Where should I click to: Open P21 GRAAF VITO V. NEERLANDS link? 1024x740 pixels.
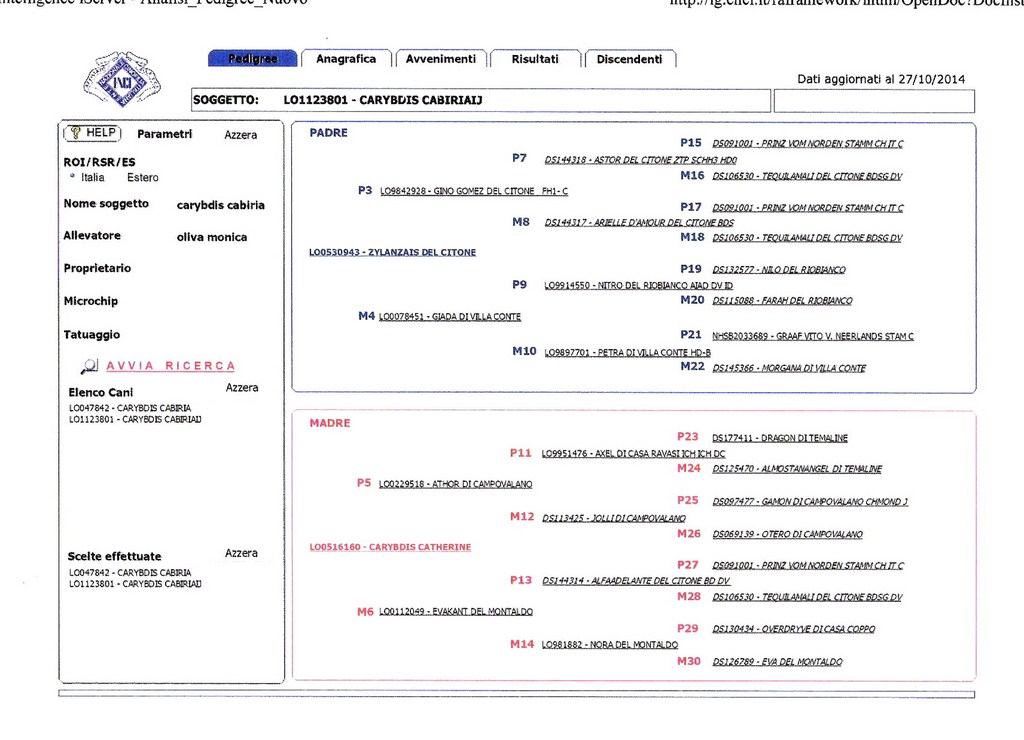(x=813, y=336)
